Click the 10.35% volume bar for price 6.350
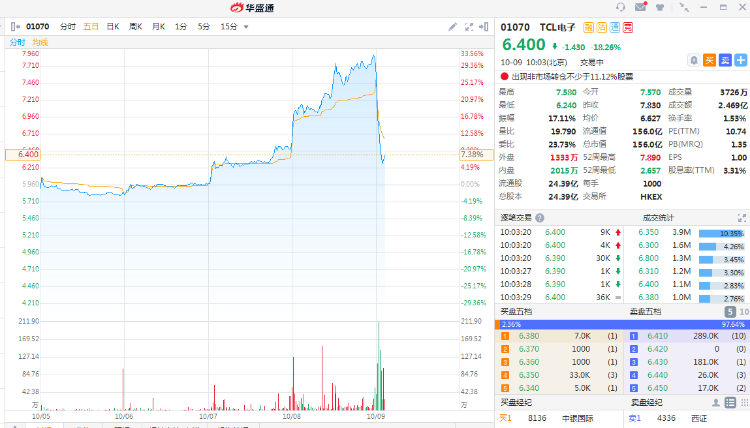This screenshot has height=428, width=750. point(721,233)
